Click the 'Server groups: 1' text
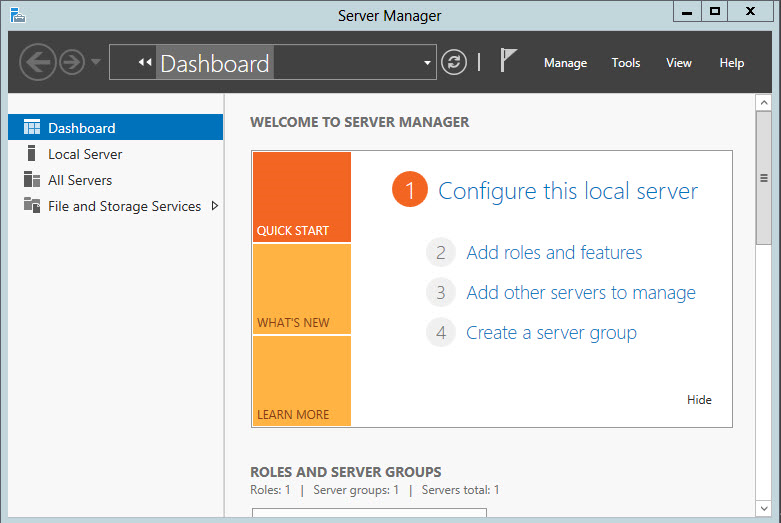This screenshot has width=781, height=523. click(356, 490)
